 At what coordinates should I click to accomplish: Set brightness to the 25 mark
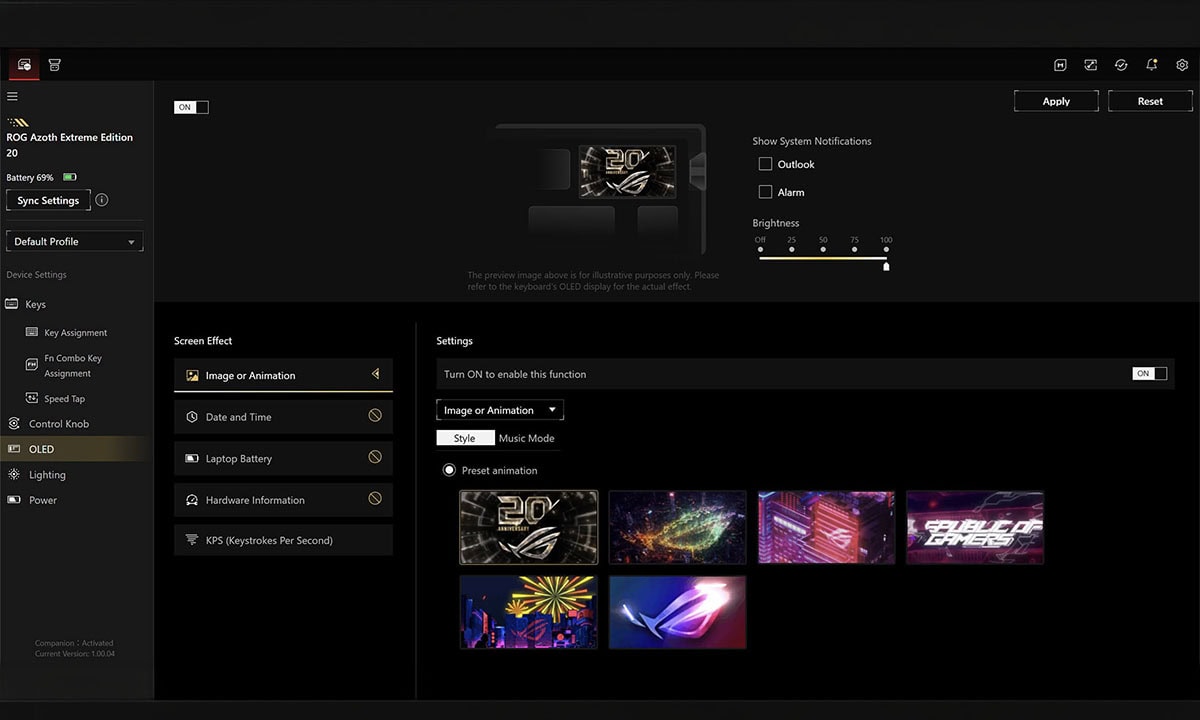tap(791, 250)
